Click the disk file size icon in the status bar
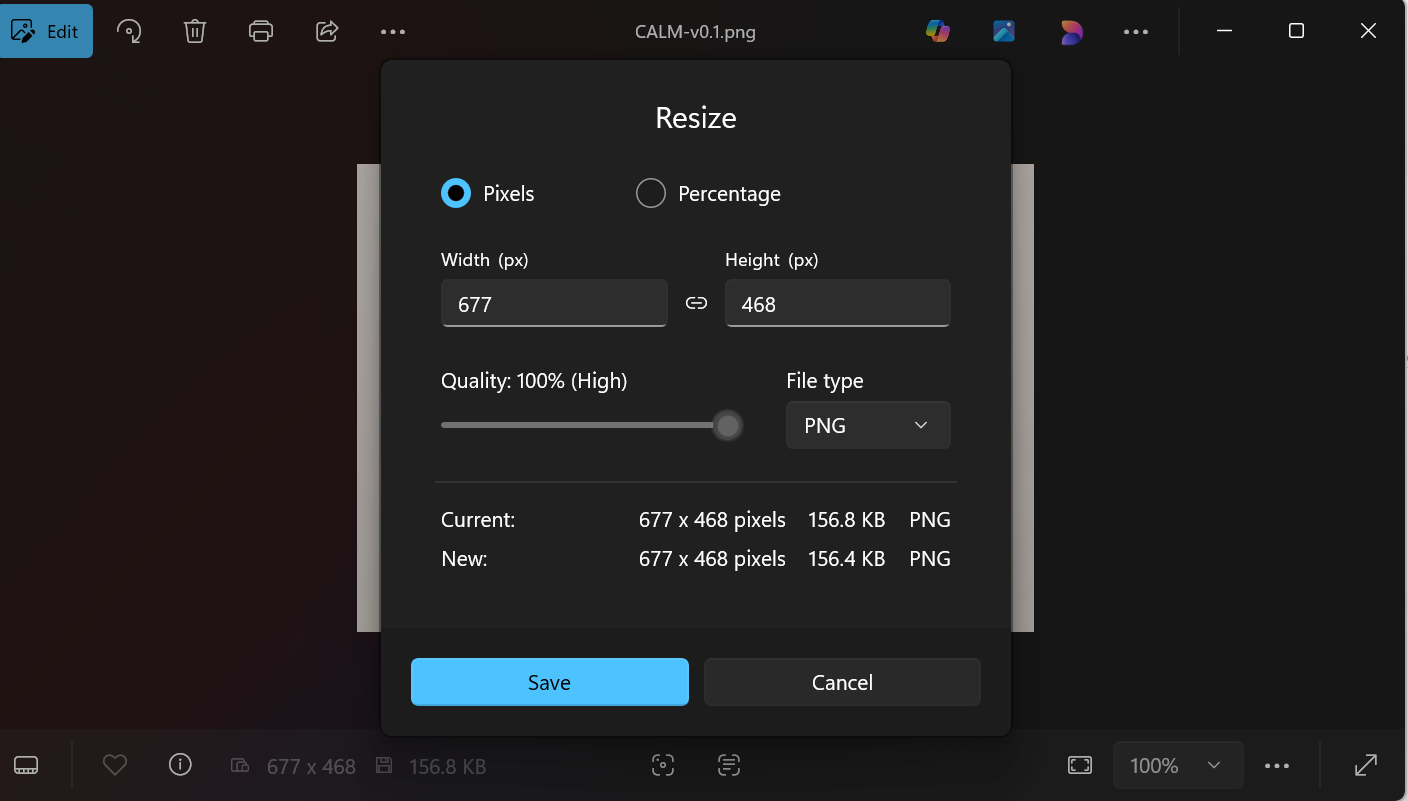Image resolution: width=1408 pixels, height=801 pixels. [x=383, y=766]
